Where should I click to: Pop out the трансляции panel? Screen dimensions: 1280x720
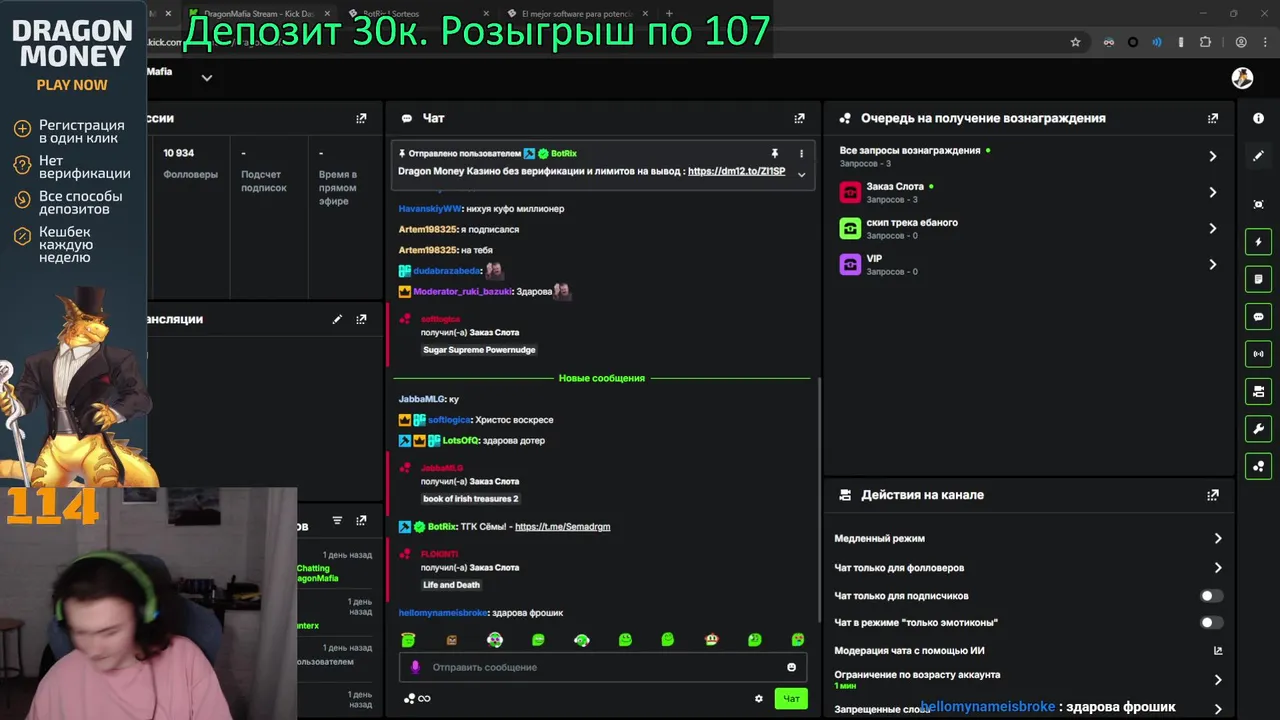(361, 319)
